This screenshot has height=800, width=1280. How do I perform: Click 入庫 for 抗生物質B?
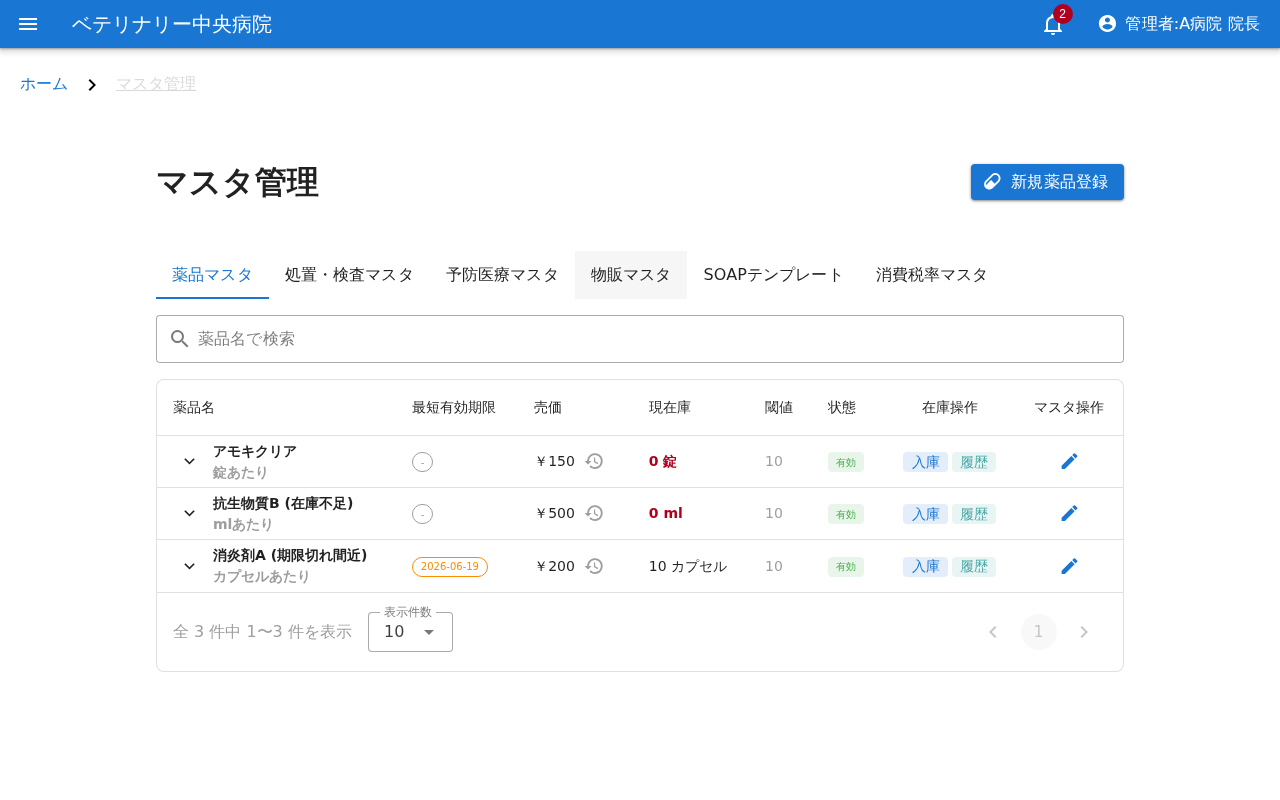coord(925,514)
